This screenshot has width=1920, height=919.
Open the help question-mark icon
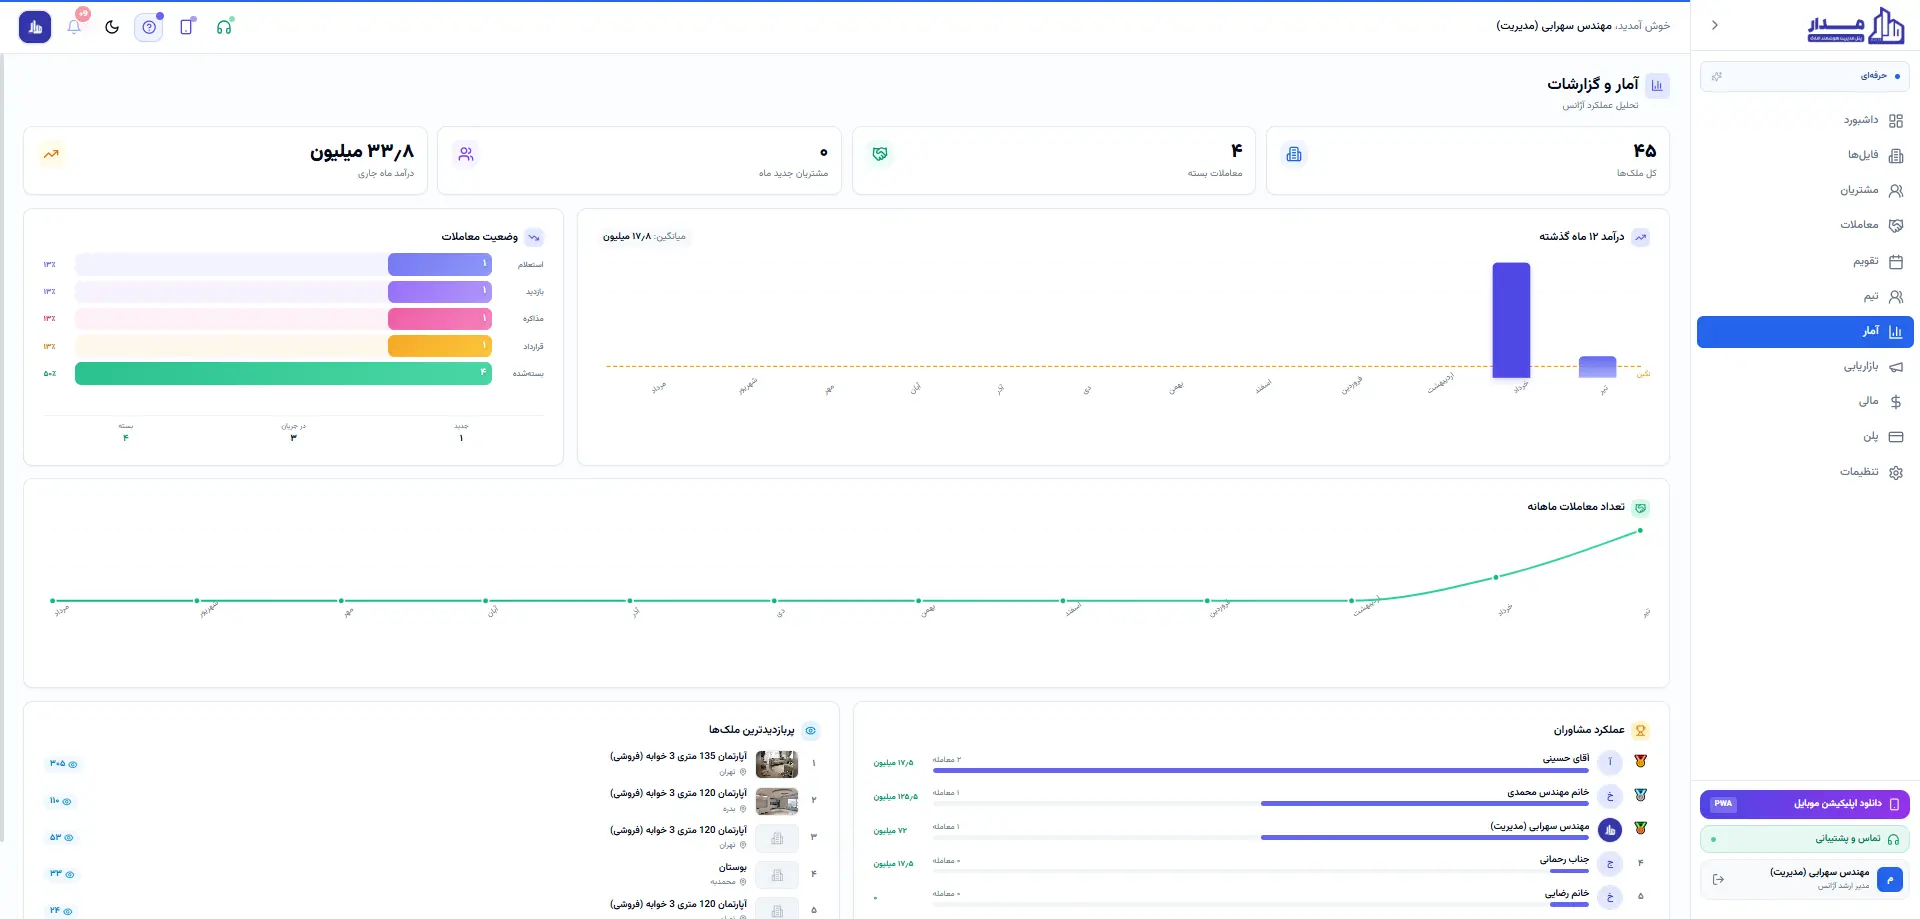click(149, 27)
